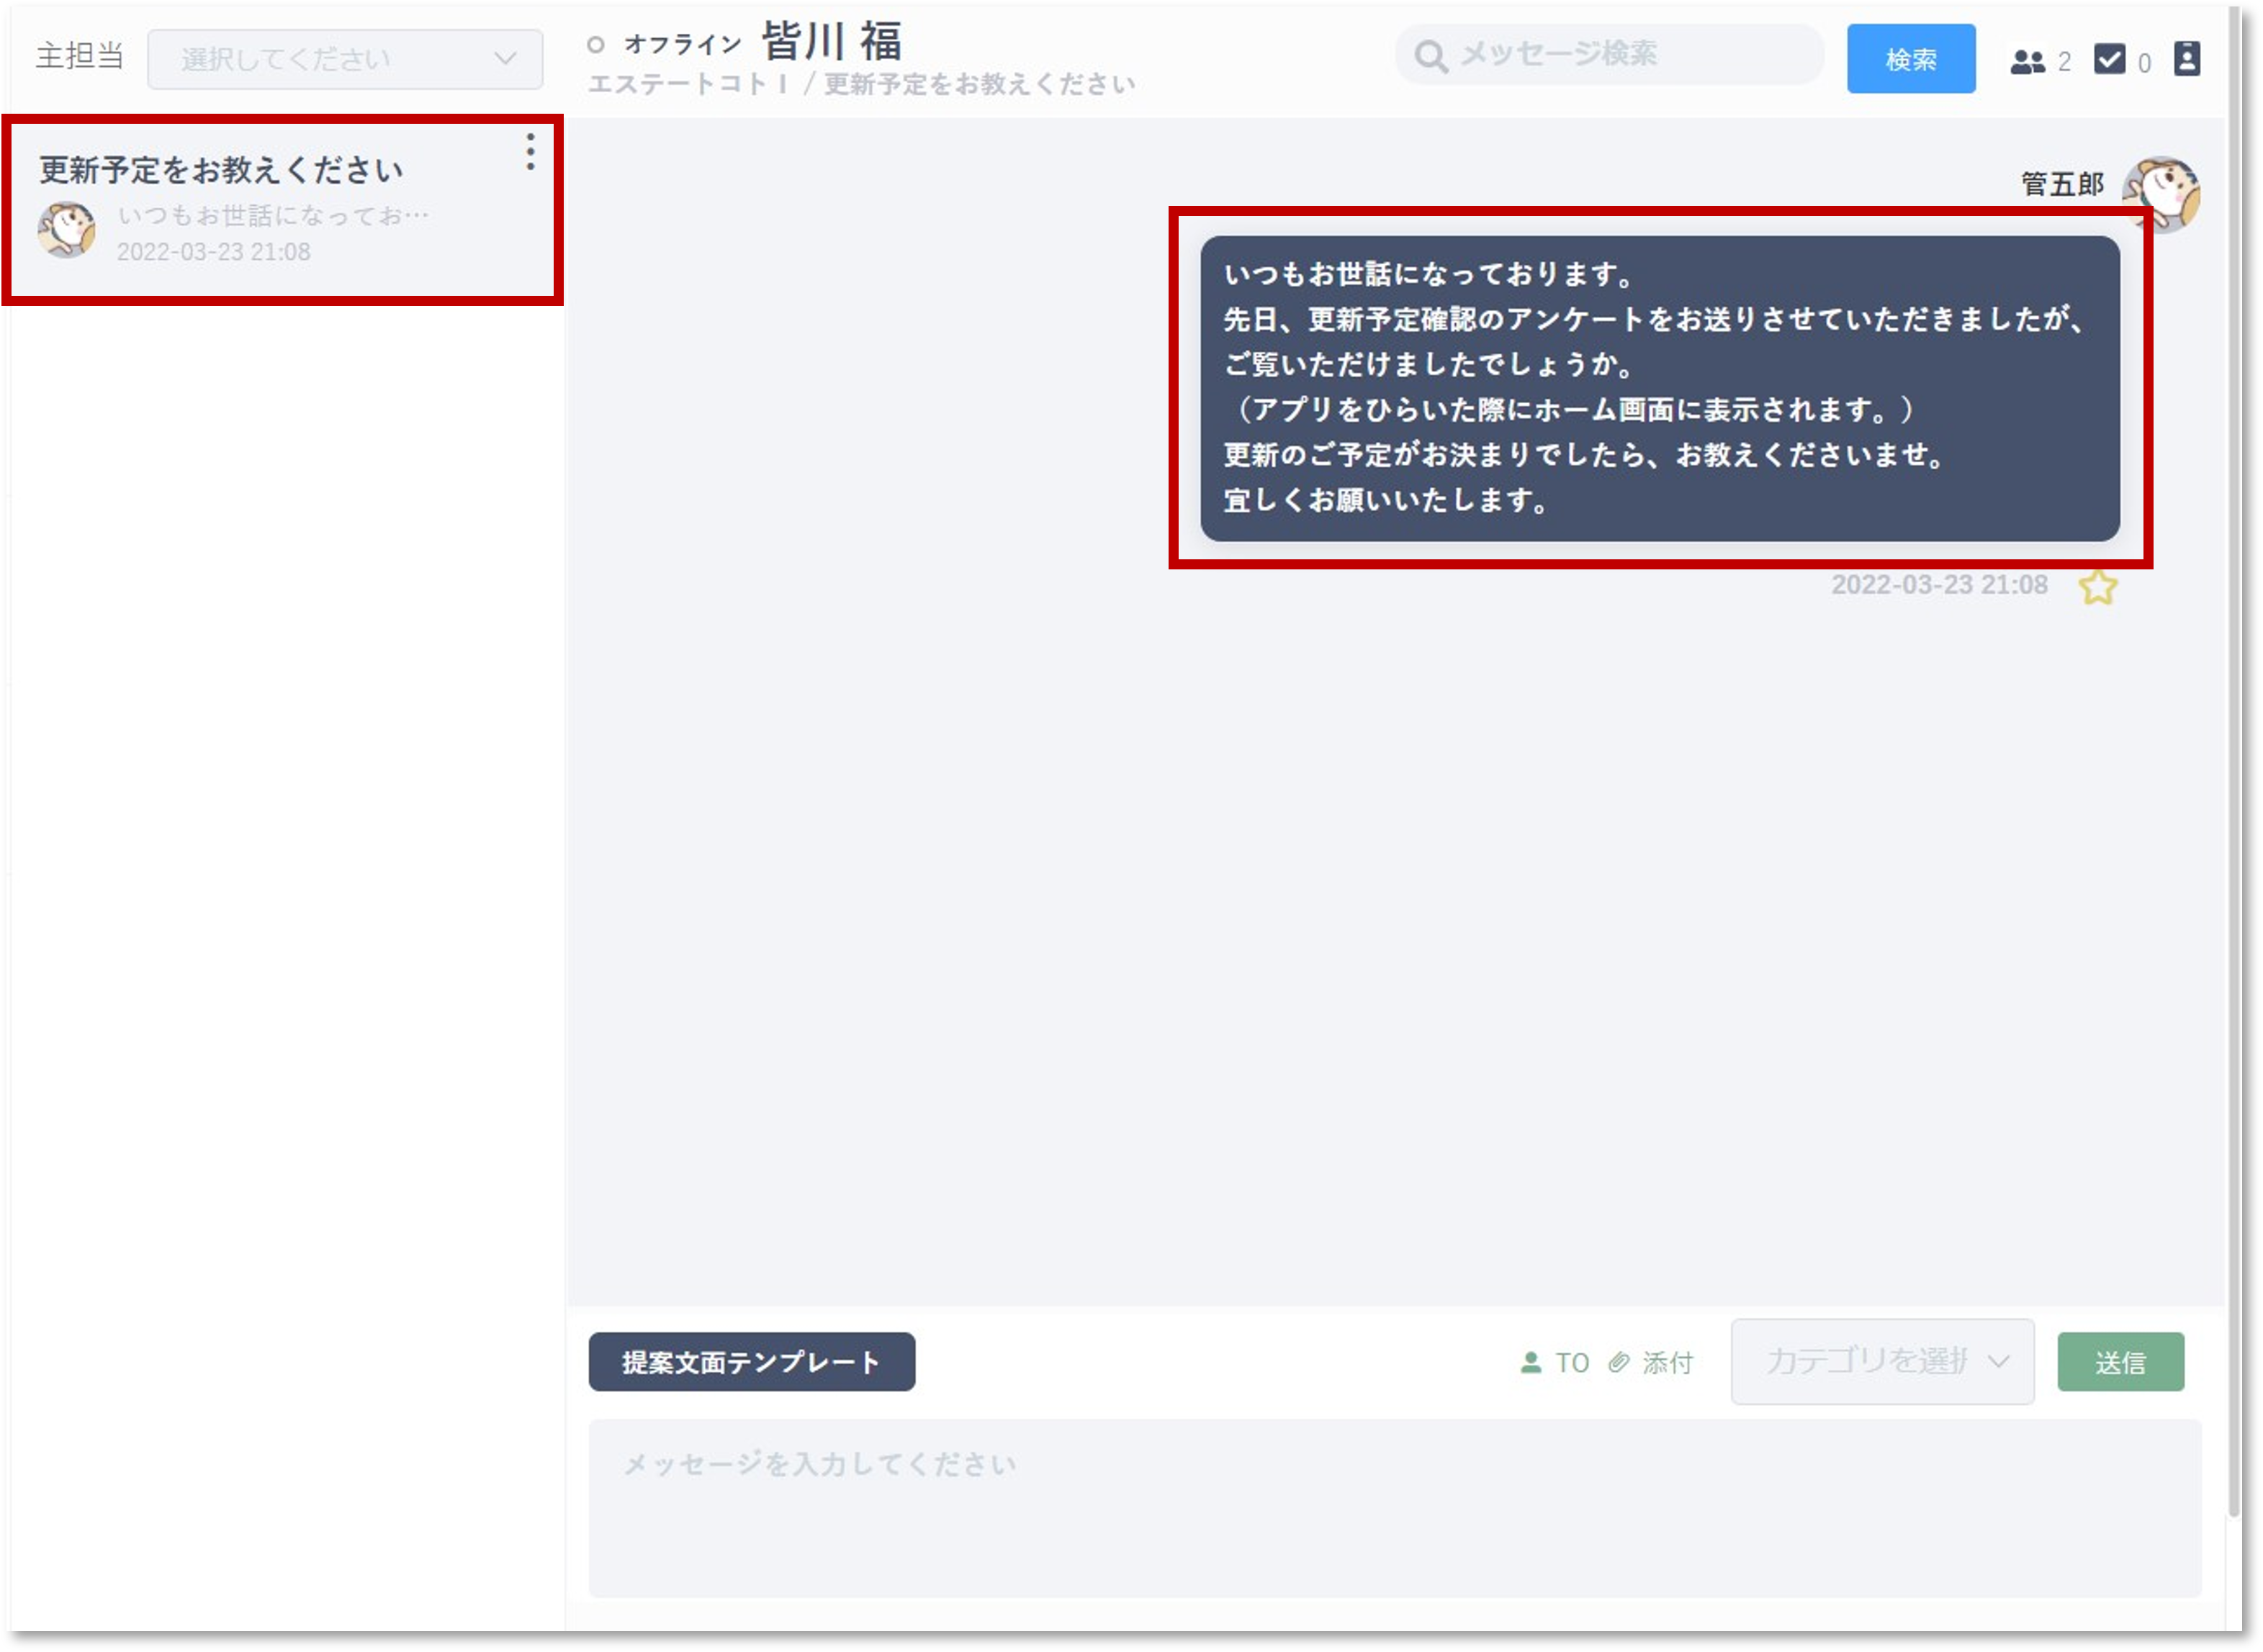The width and height of the screenshot is (2263, 1652).
Task: Click the paperclip 添付 attach icon
Action: tap(1619, 1362)
